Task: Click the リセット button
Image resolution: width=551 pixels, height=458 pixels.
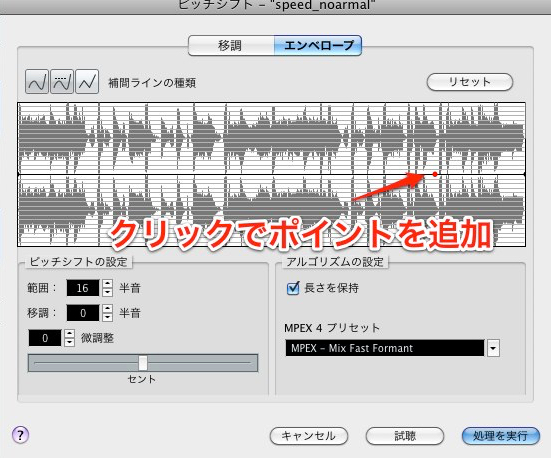Action: click(x=469, y=82)
